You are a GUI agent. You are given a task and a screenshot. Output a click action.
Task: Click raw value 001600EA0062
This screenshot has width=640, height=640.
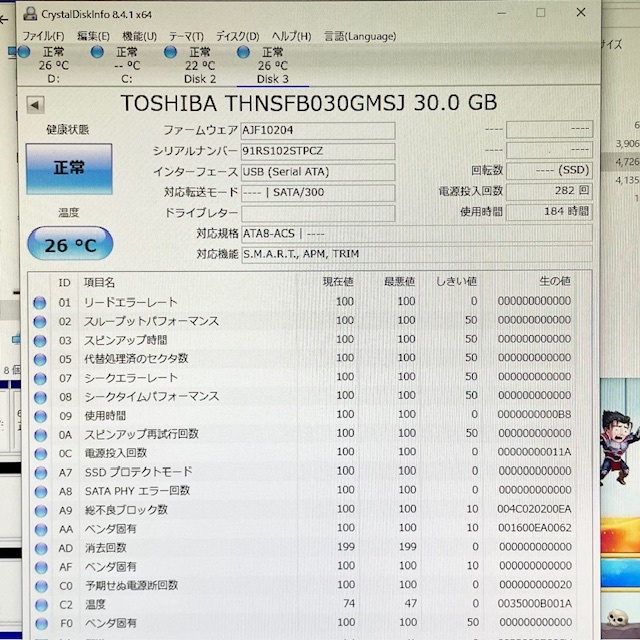coord(535,528)
